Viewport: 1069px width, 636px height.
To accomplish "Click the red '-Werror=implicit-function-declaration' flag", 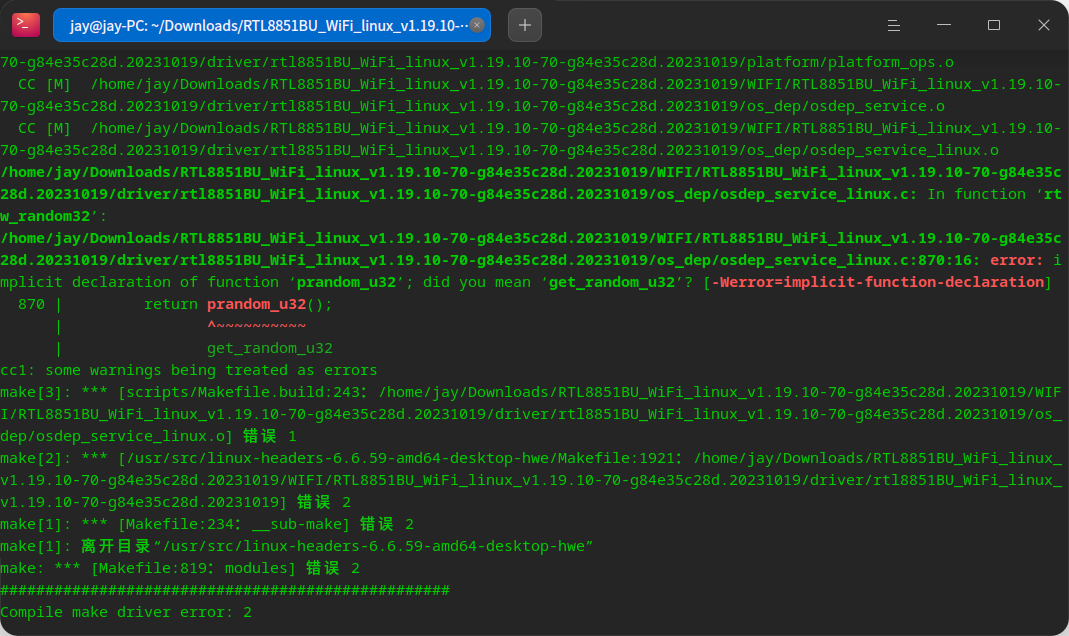I will point(878,282).
